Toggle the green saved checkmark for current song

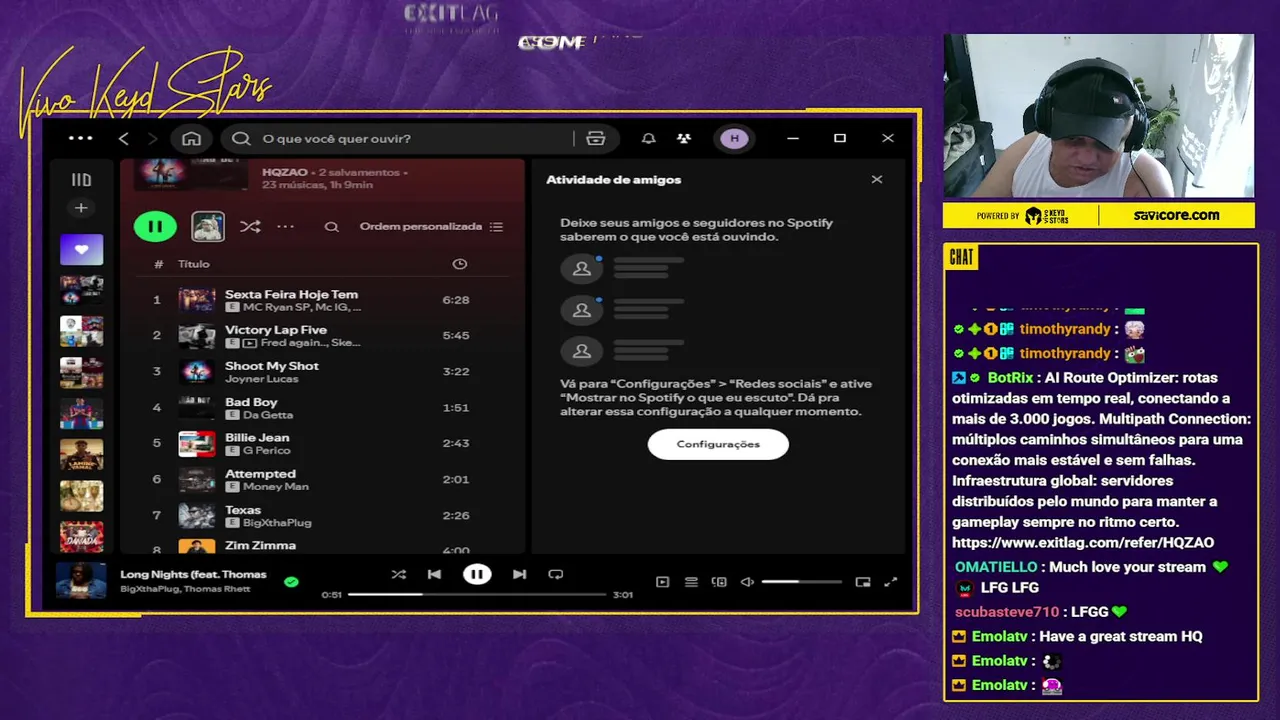click(291, 581)
